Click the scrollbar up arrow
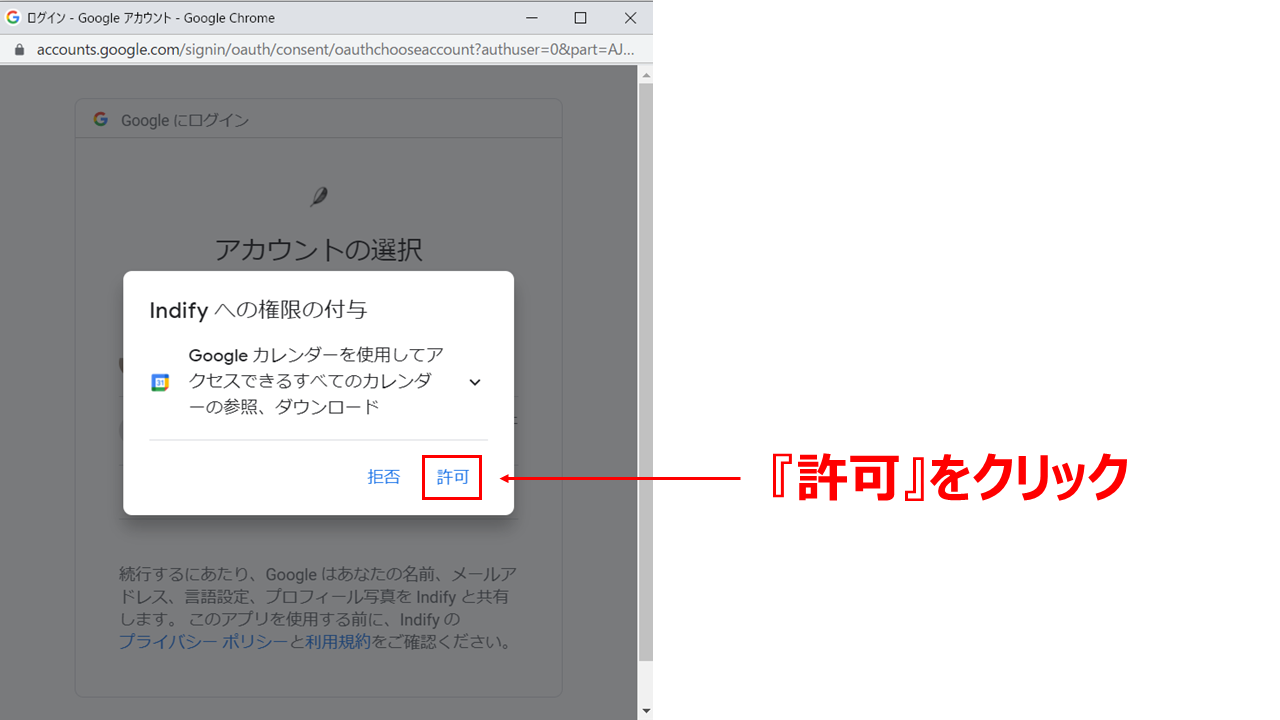The width and height of the screenshot is (1280, 720). (645, 75)
